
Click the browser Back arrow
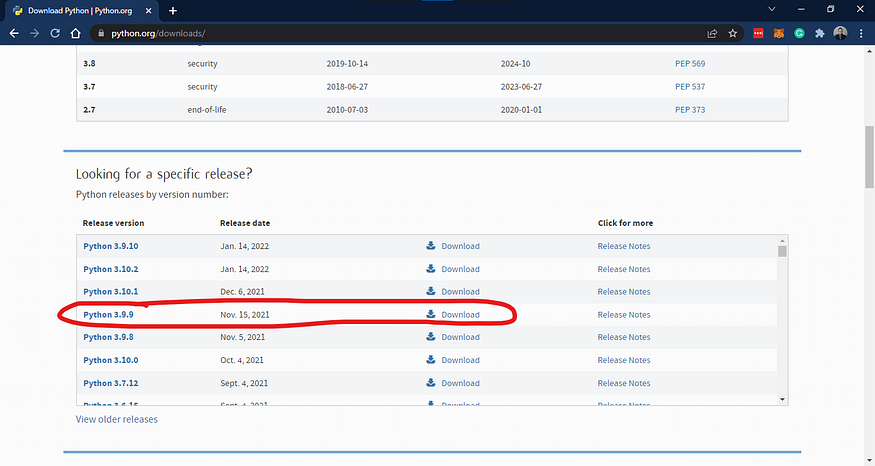tap(15, 33)
